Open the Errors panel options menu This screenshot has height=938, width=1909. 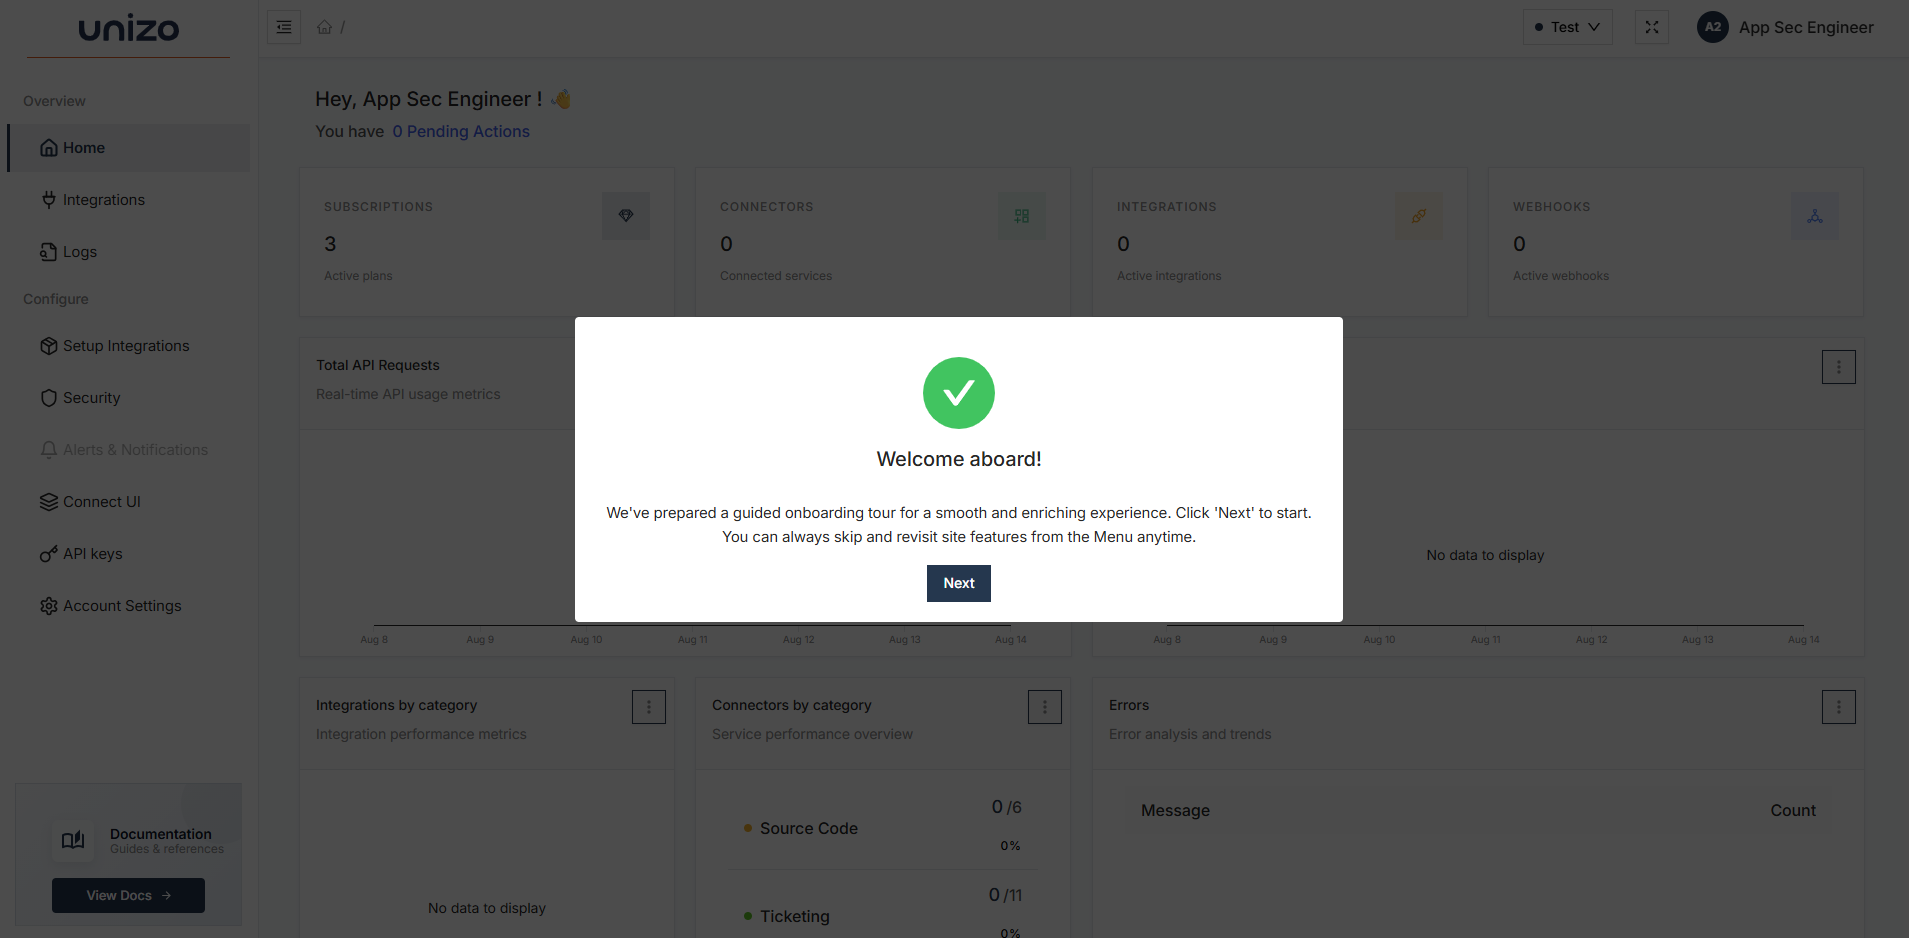coord(1839,707)
